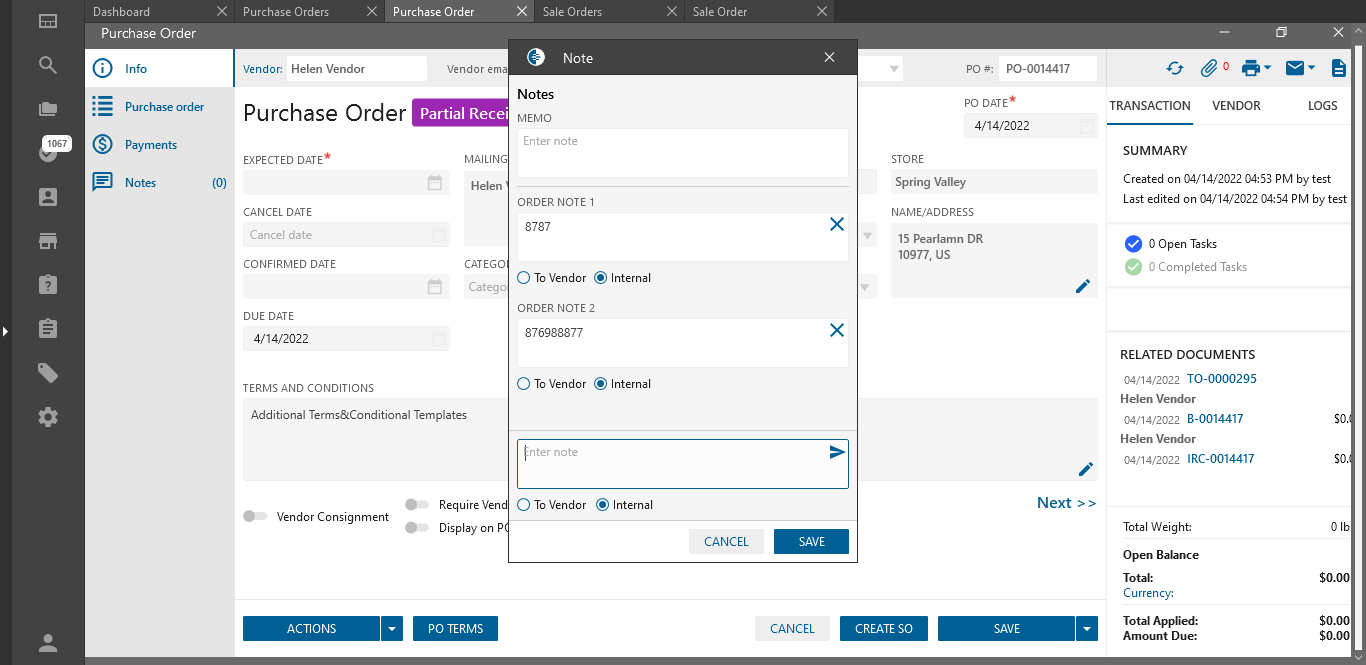The width and height of the screenshot is (1366, 665).
Task: Open the settings gear in left sidebar
Action: pyautogui.click(x=48, y=417)
